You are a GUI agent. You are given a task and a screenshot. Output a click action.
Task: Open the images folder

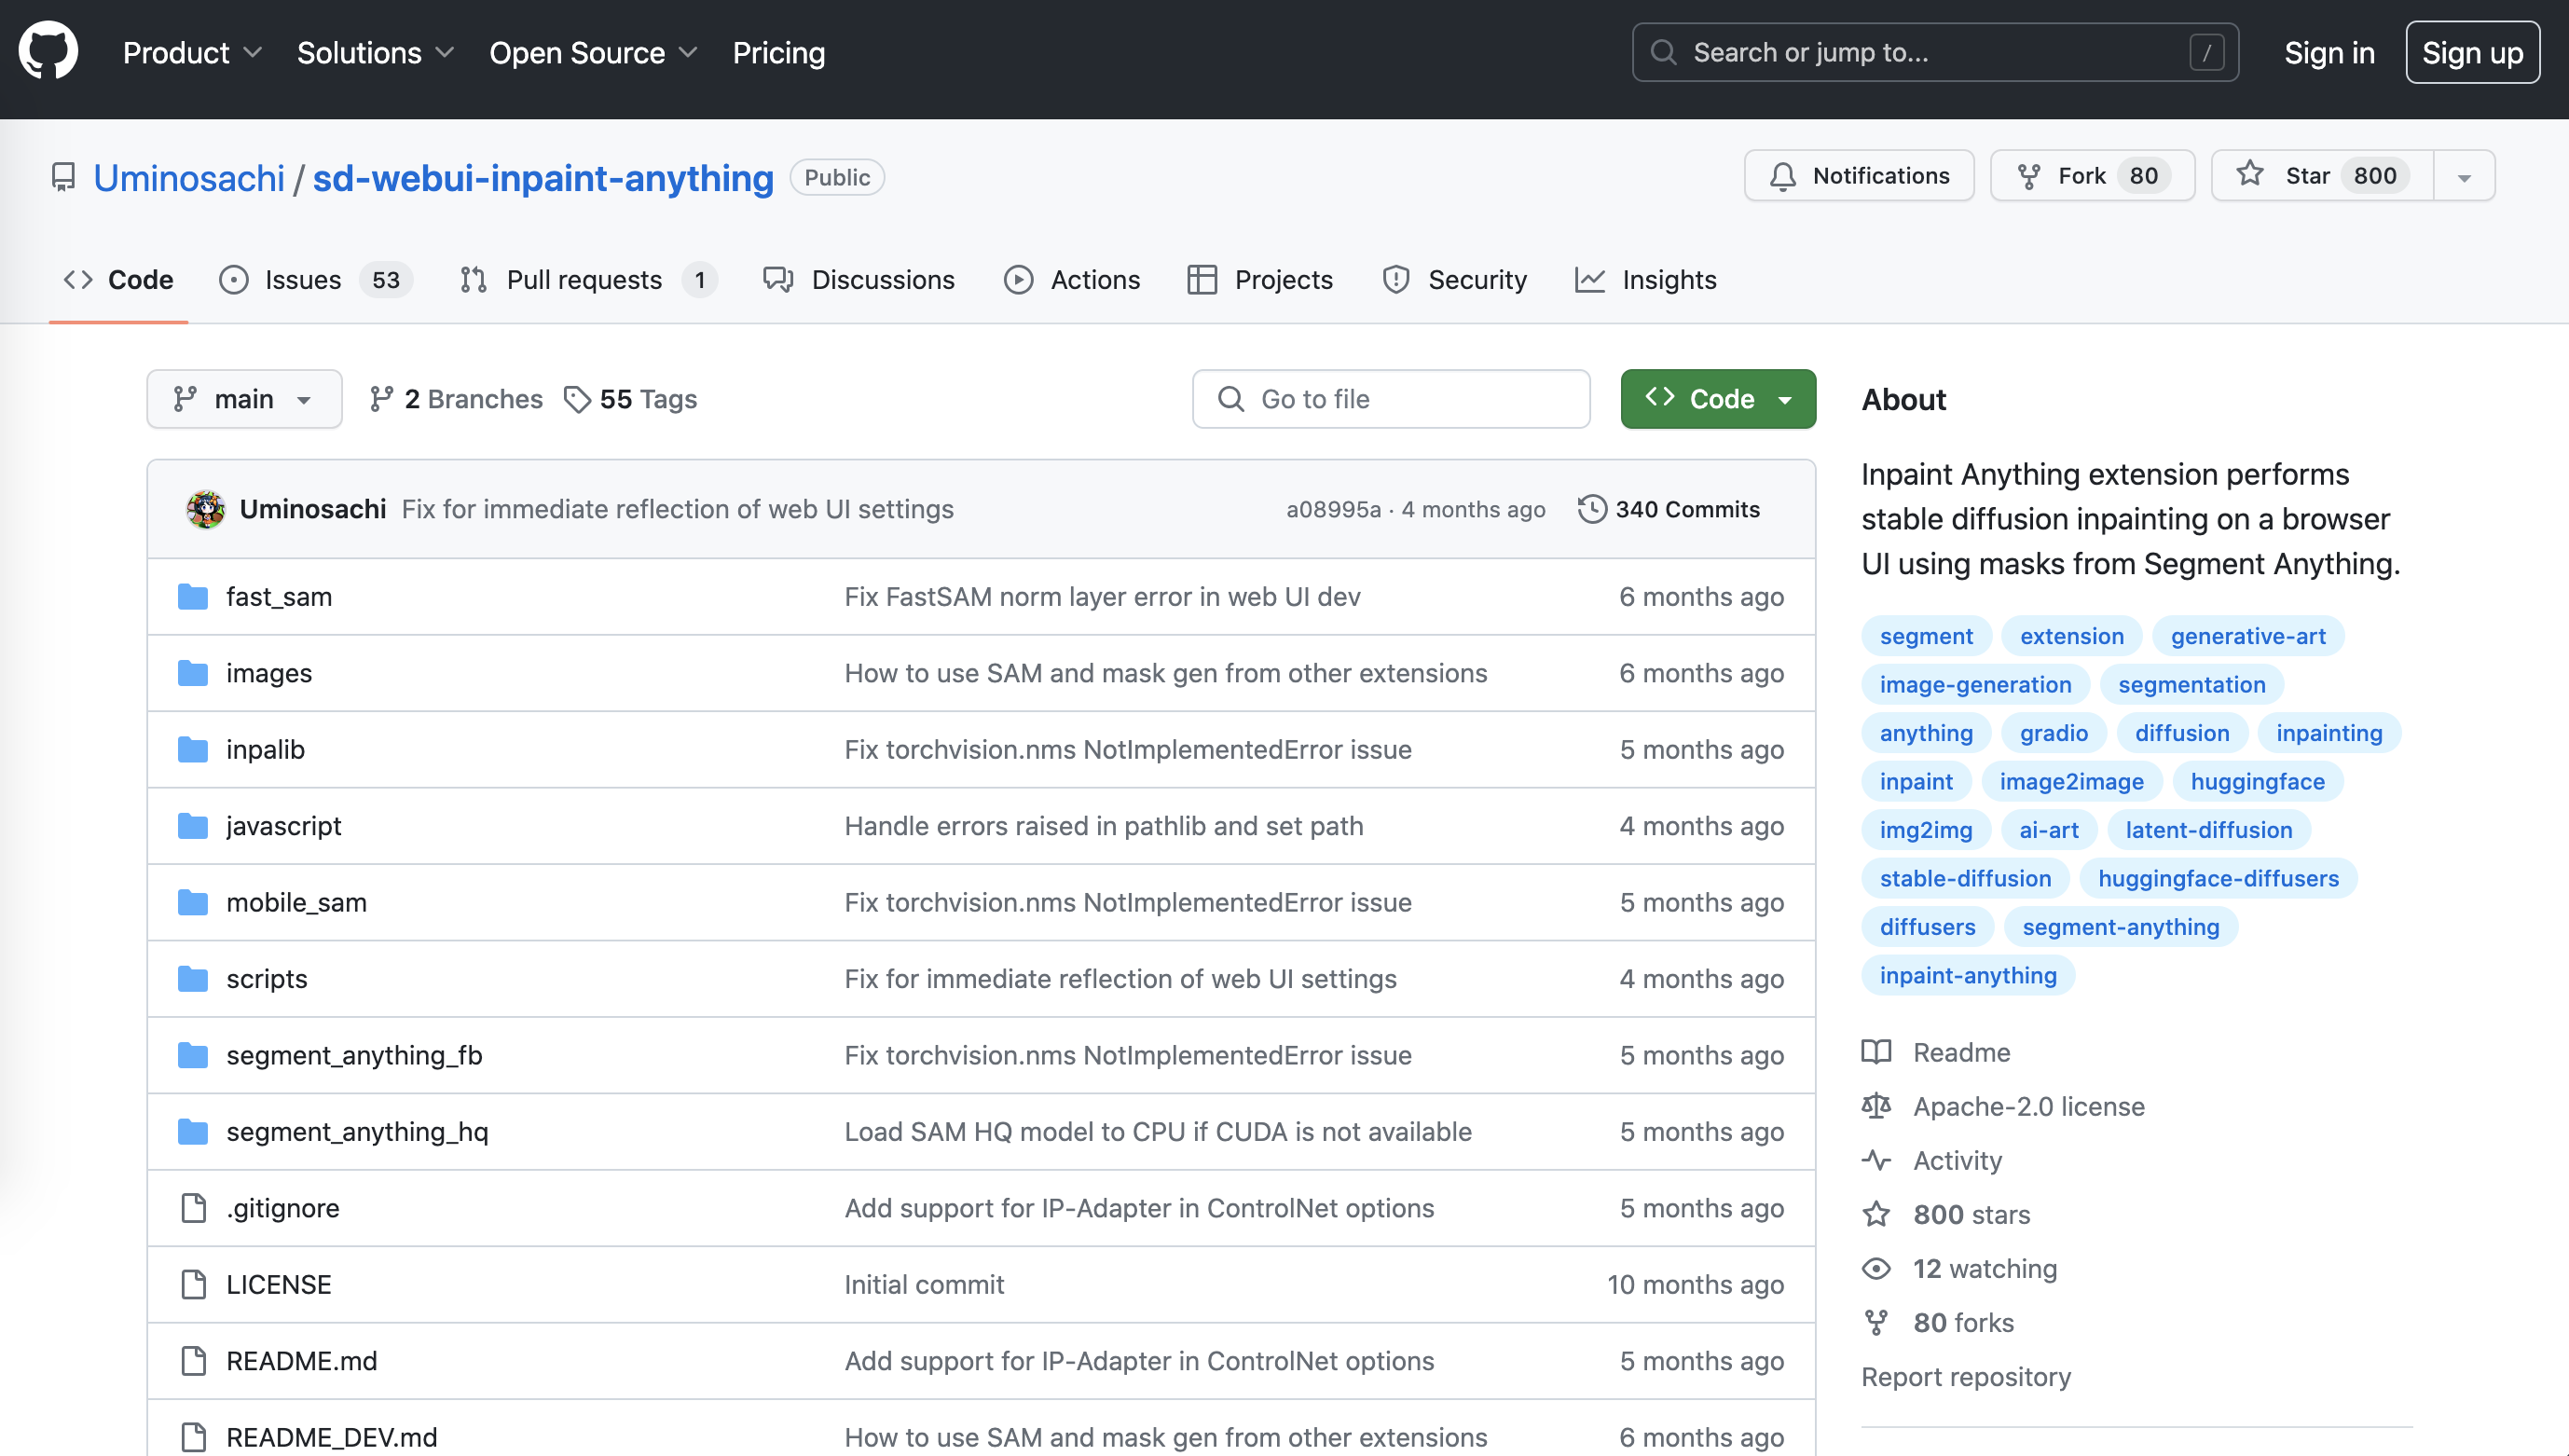(x=268, y=672)
